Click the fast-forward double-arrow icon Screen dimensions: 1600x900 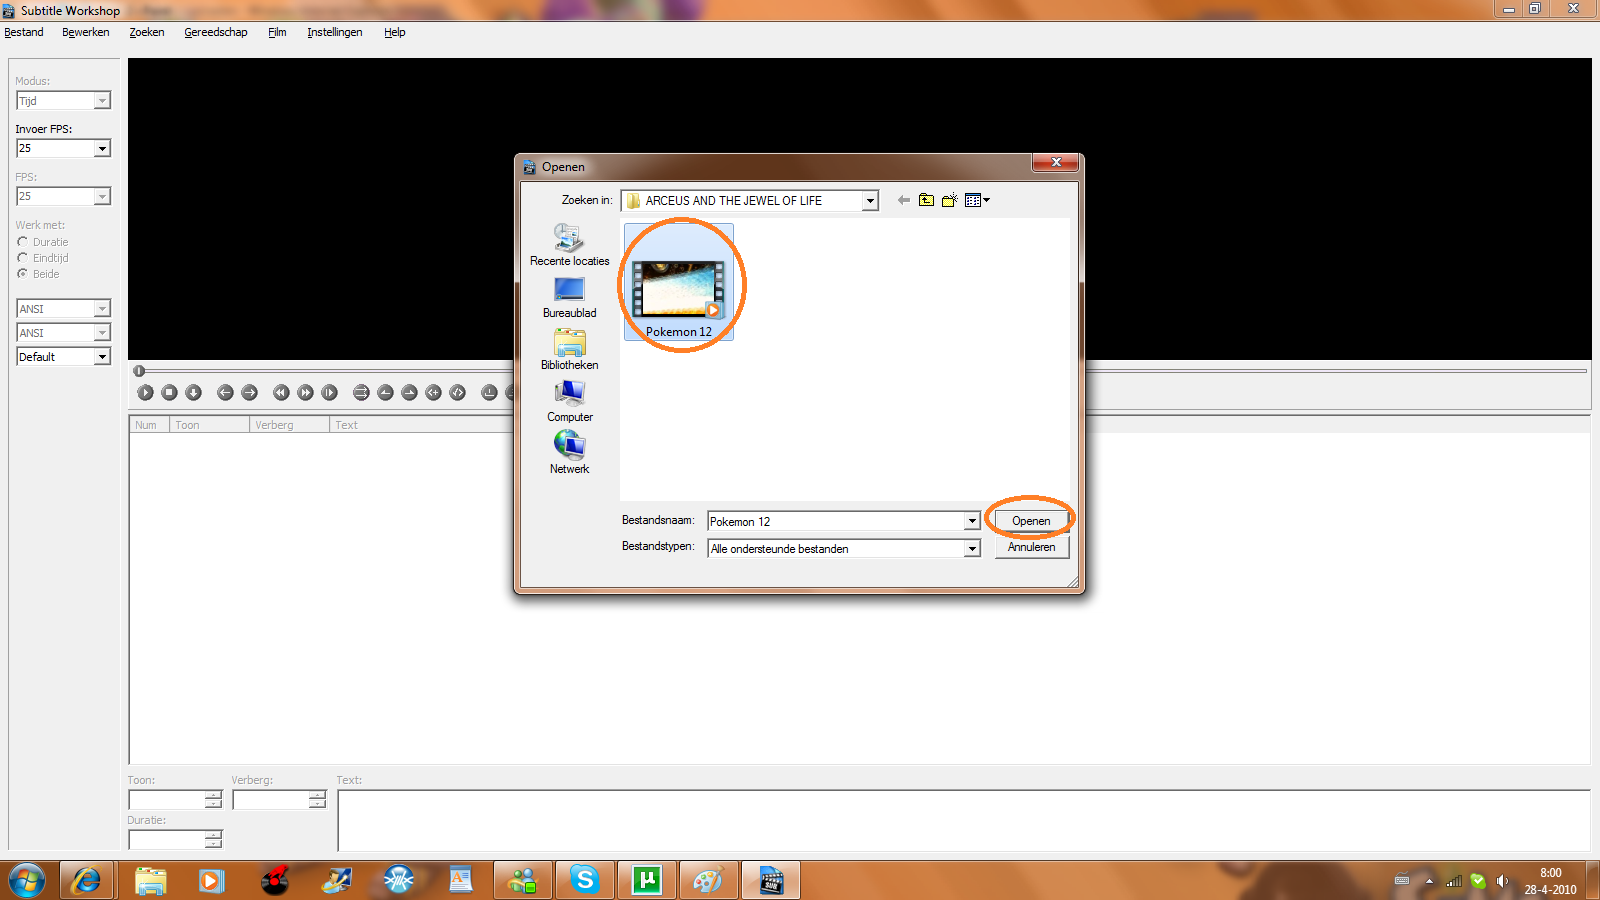pos(305,393)
